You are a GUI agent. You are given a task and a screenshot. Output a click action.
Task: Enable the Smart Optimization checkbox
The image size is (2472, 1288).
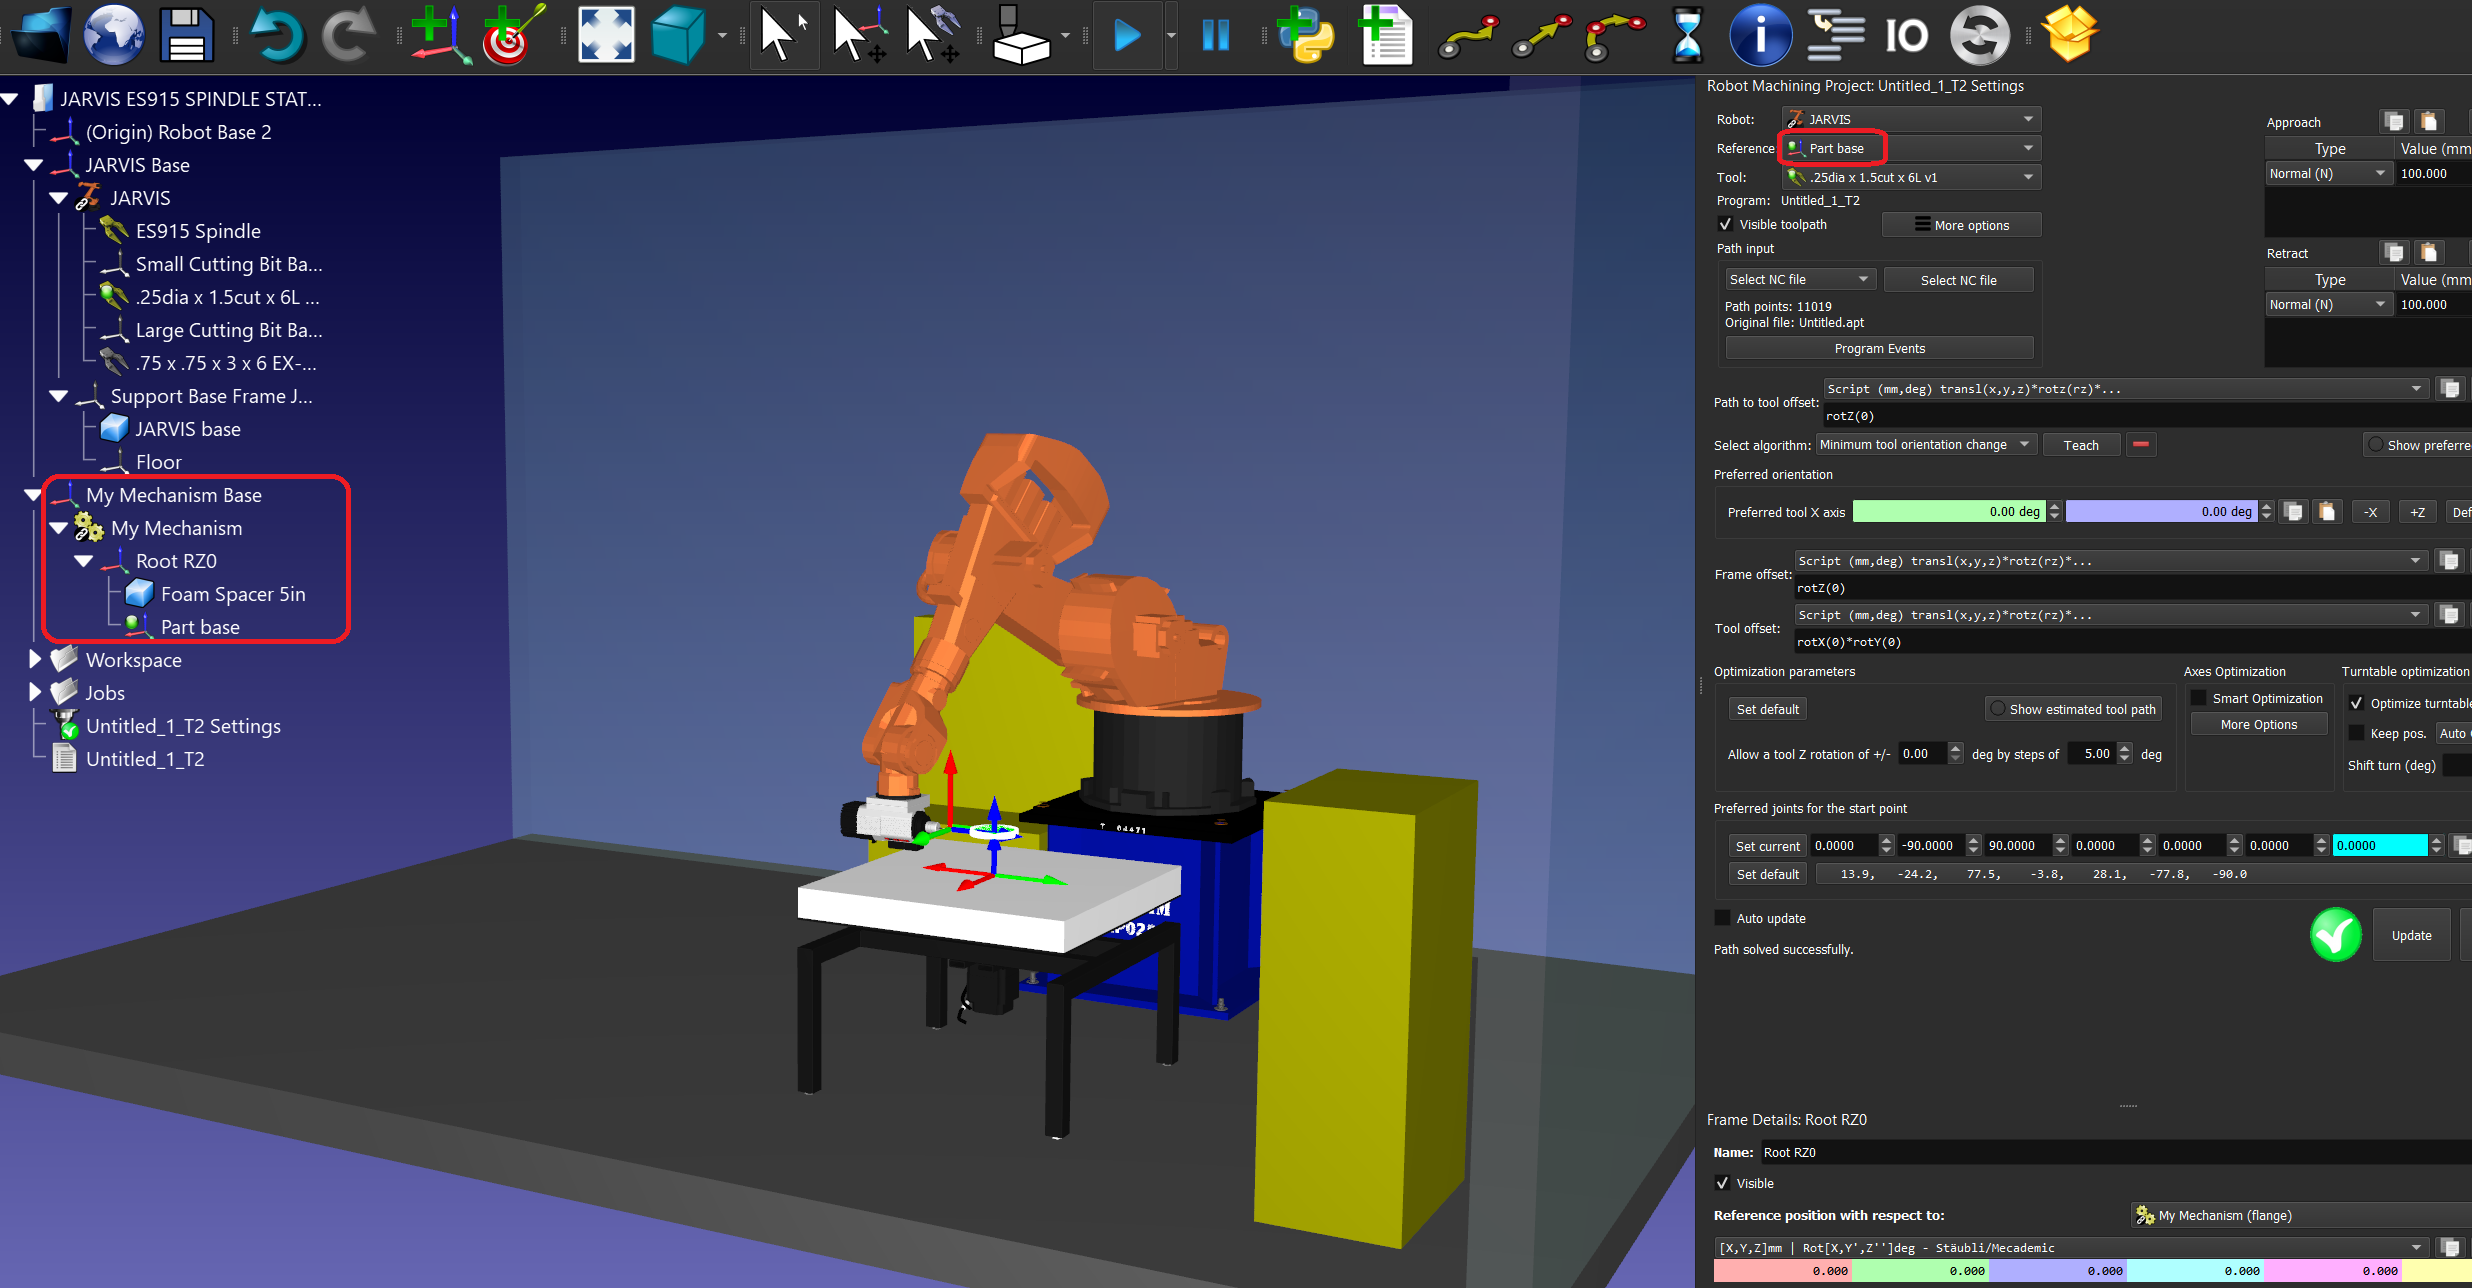pyautogui.click(x=2199, y=698)
